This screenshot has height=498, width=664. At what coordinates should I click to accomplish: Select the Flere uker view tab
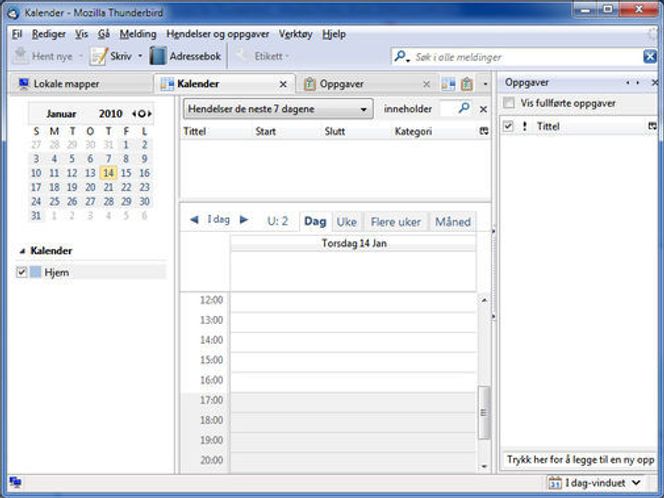[x=396, y=221]
